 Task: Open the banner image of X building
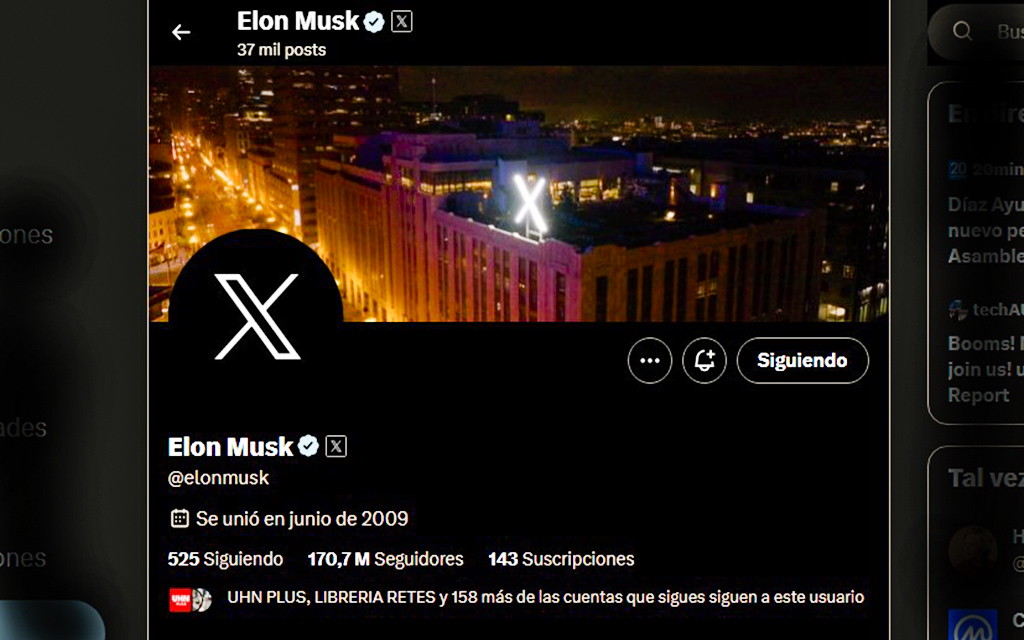[519, 193]
